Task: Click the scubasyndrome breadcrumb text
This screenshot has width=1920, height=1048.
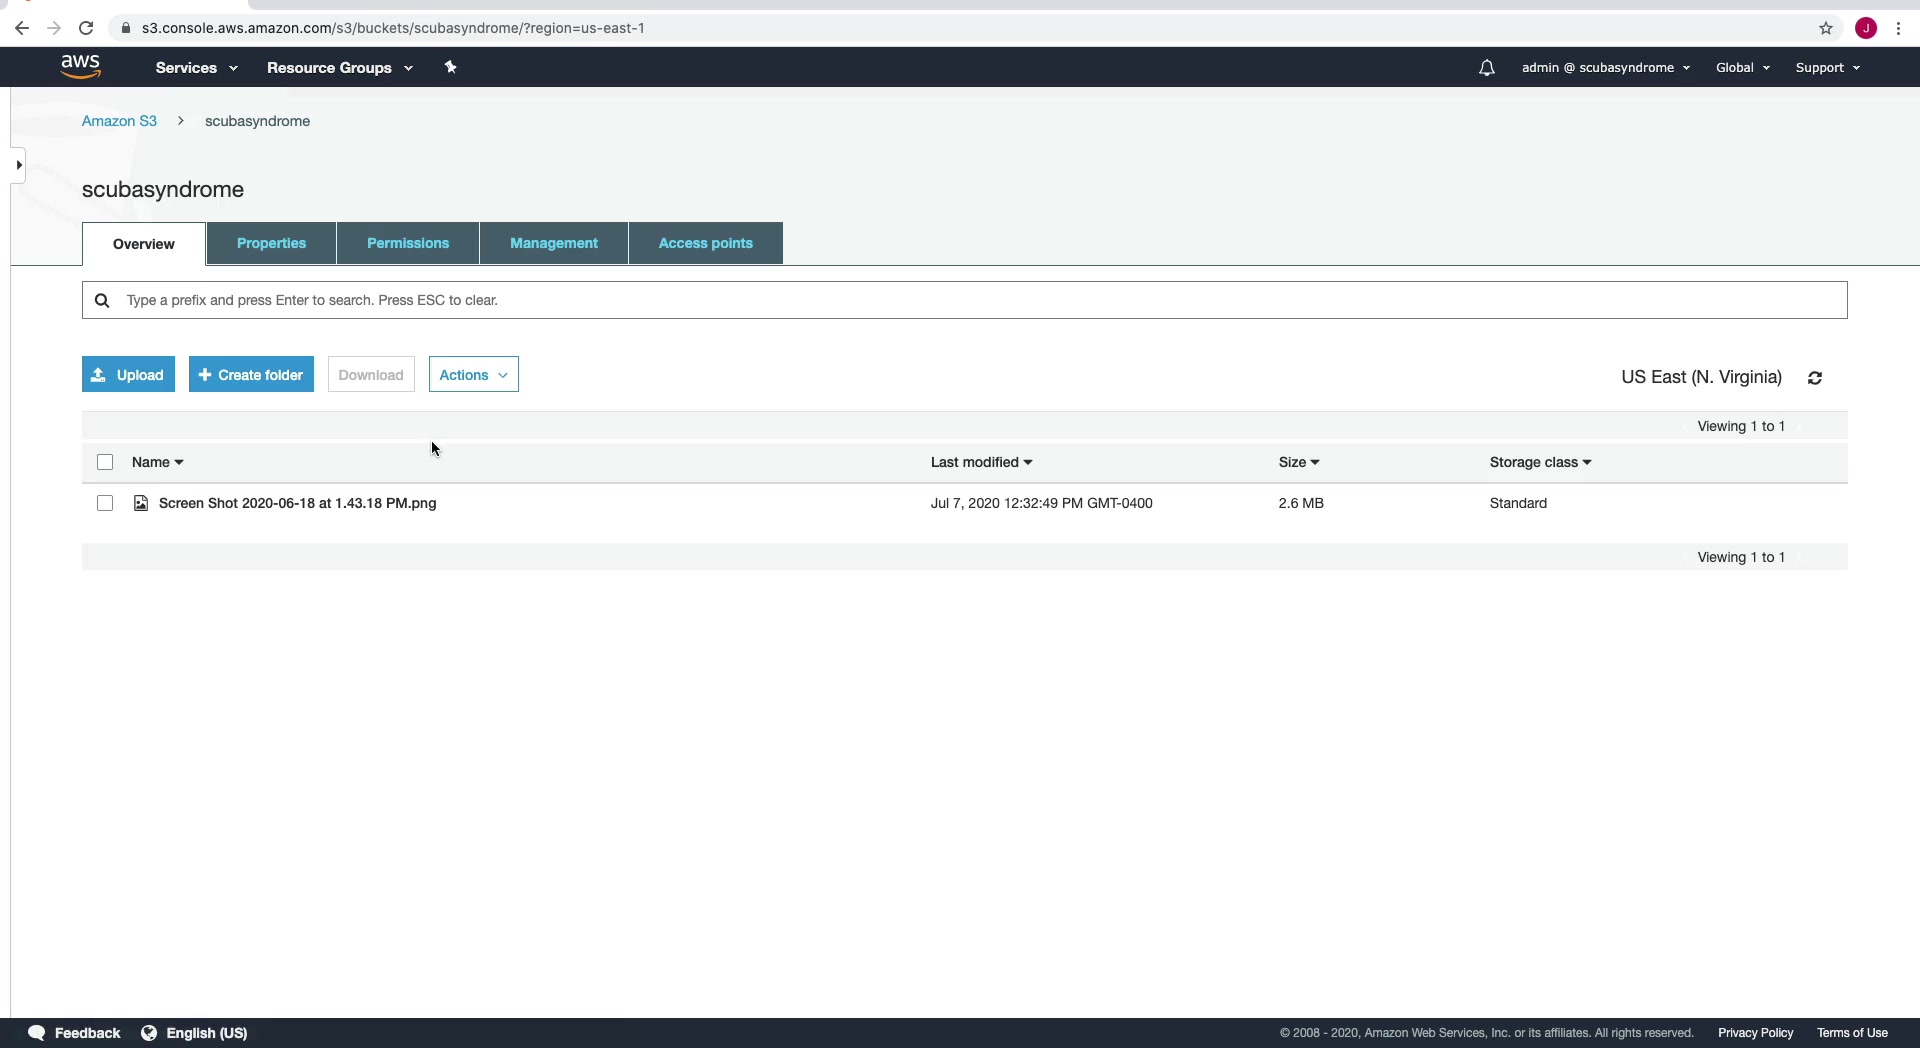Action: [258, 121]
